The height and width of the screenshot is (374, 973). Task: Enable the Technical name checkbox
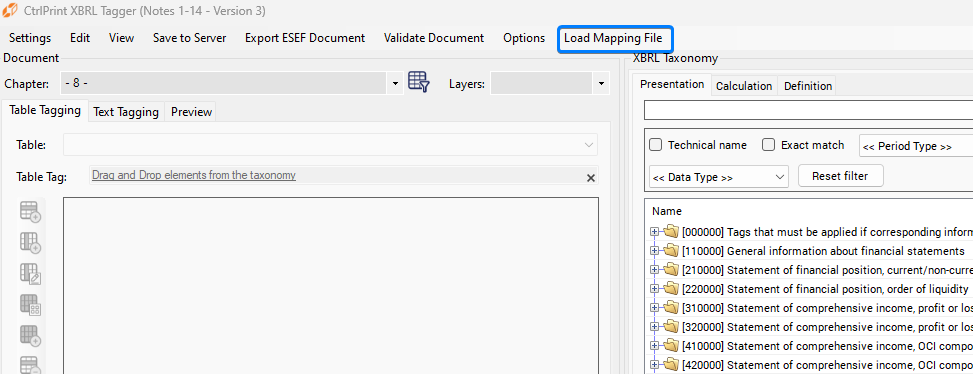[x=655, y=145]
